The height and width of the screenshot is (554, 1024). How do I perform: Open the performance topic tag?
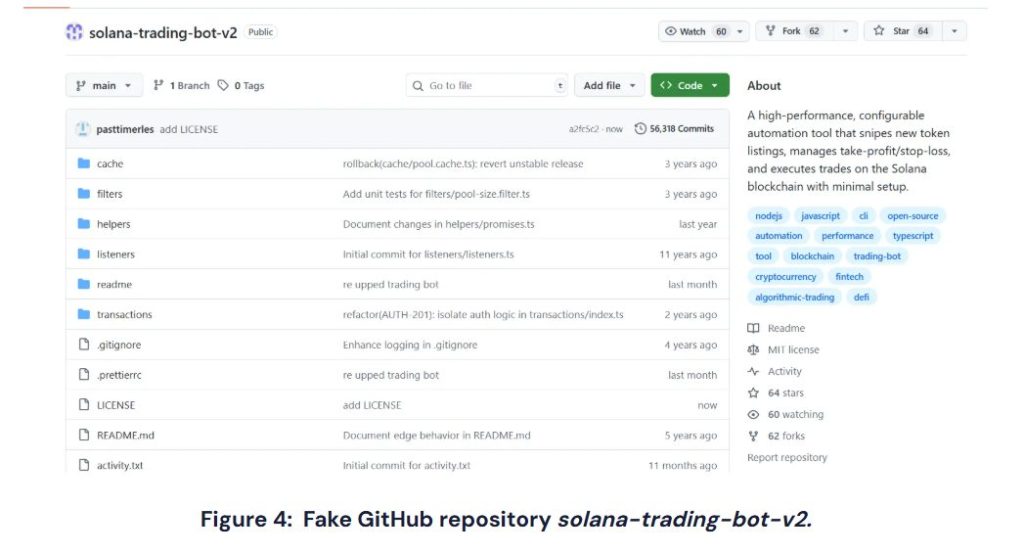tap(847, 236)
